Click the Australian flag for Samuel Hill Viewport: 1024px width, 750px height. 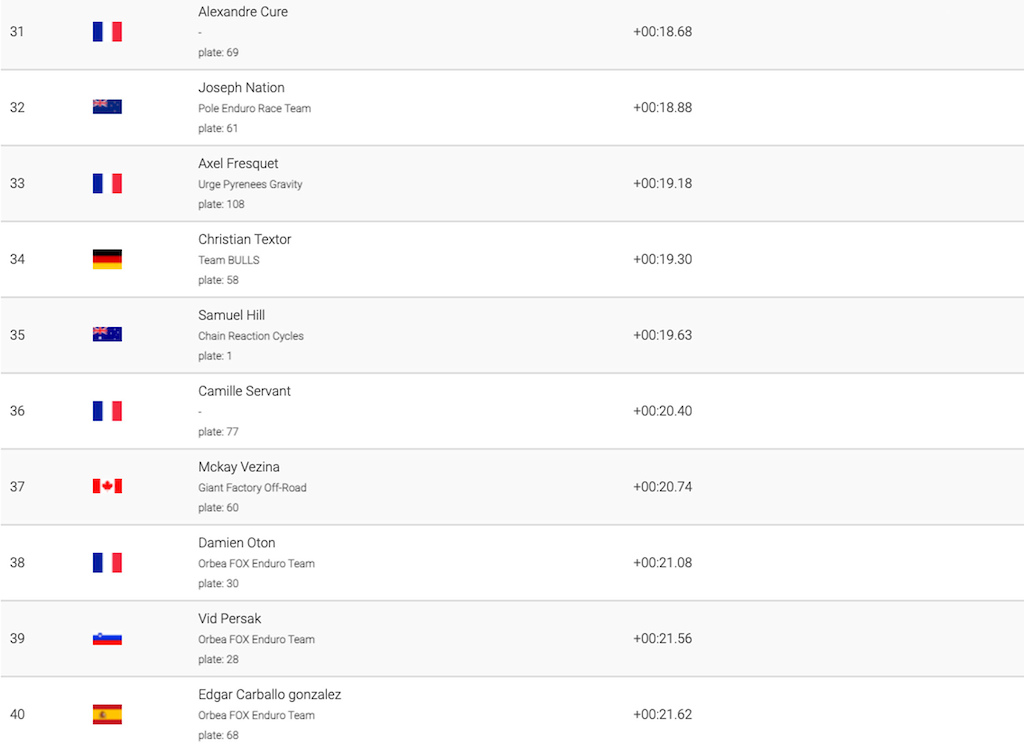click(107, 334)
